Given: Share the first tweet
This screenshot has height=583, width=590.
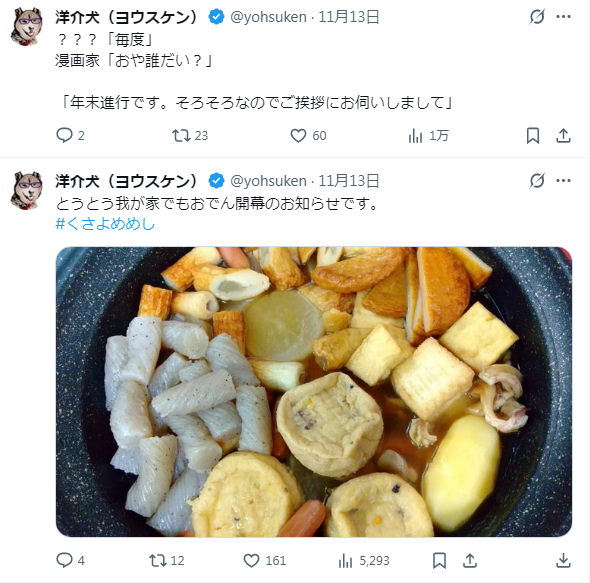Looking at the screenshot, I should click(563, 135).
